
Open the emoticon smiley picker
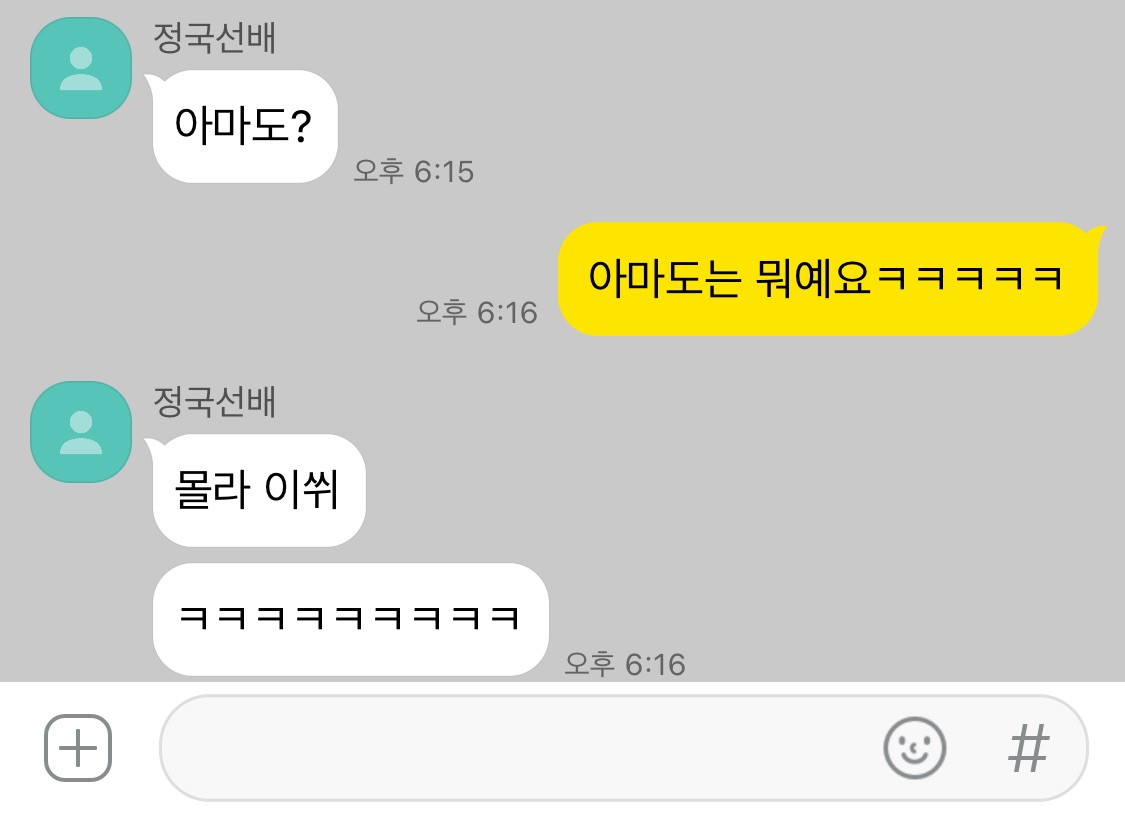coord(914,748)
